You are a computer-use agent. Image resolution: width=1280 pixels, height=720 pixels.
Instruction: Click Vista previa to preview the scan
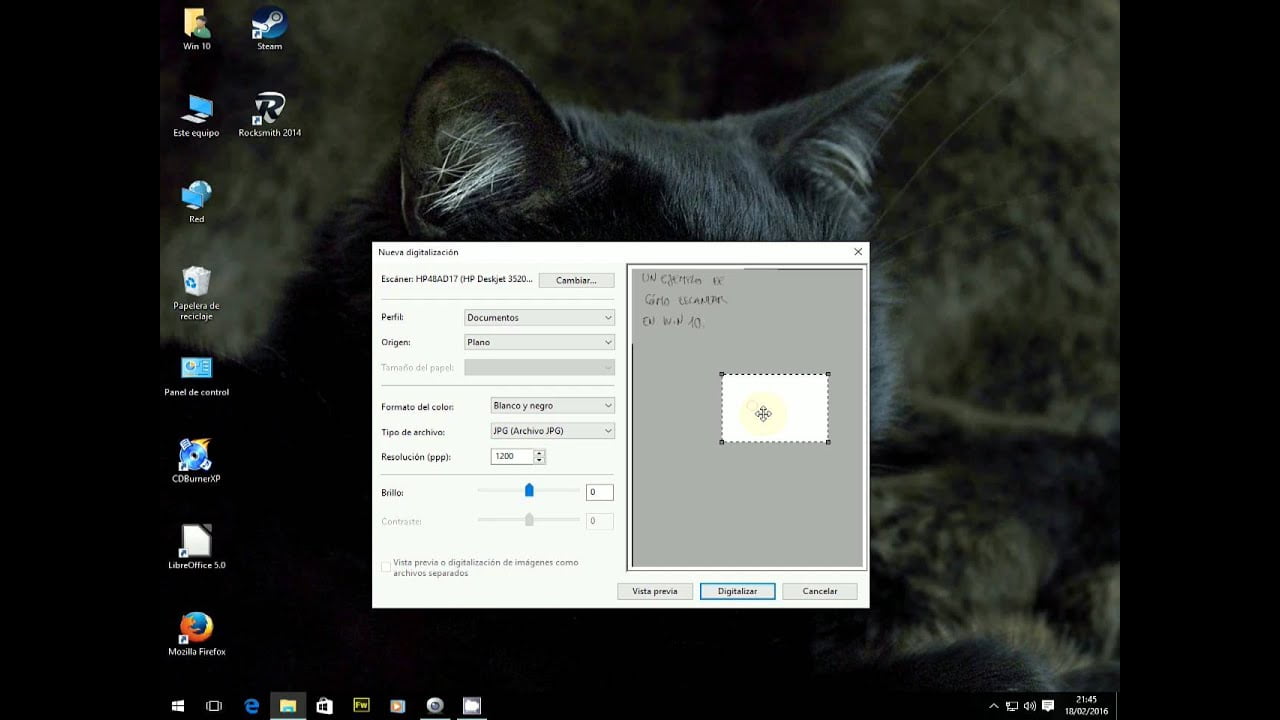[x=655, y=591]
